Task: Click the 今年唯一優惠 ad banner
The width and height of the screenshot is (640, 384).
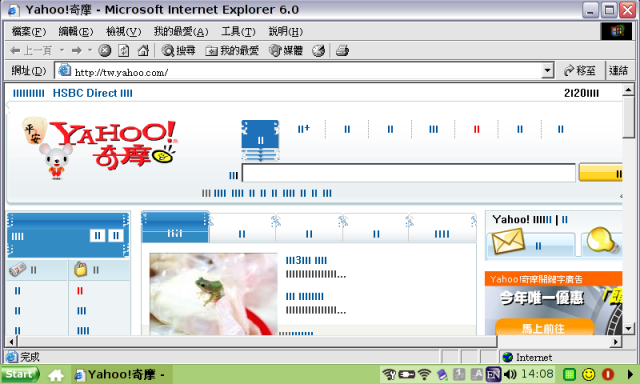Action: (542, 298)
